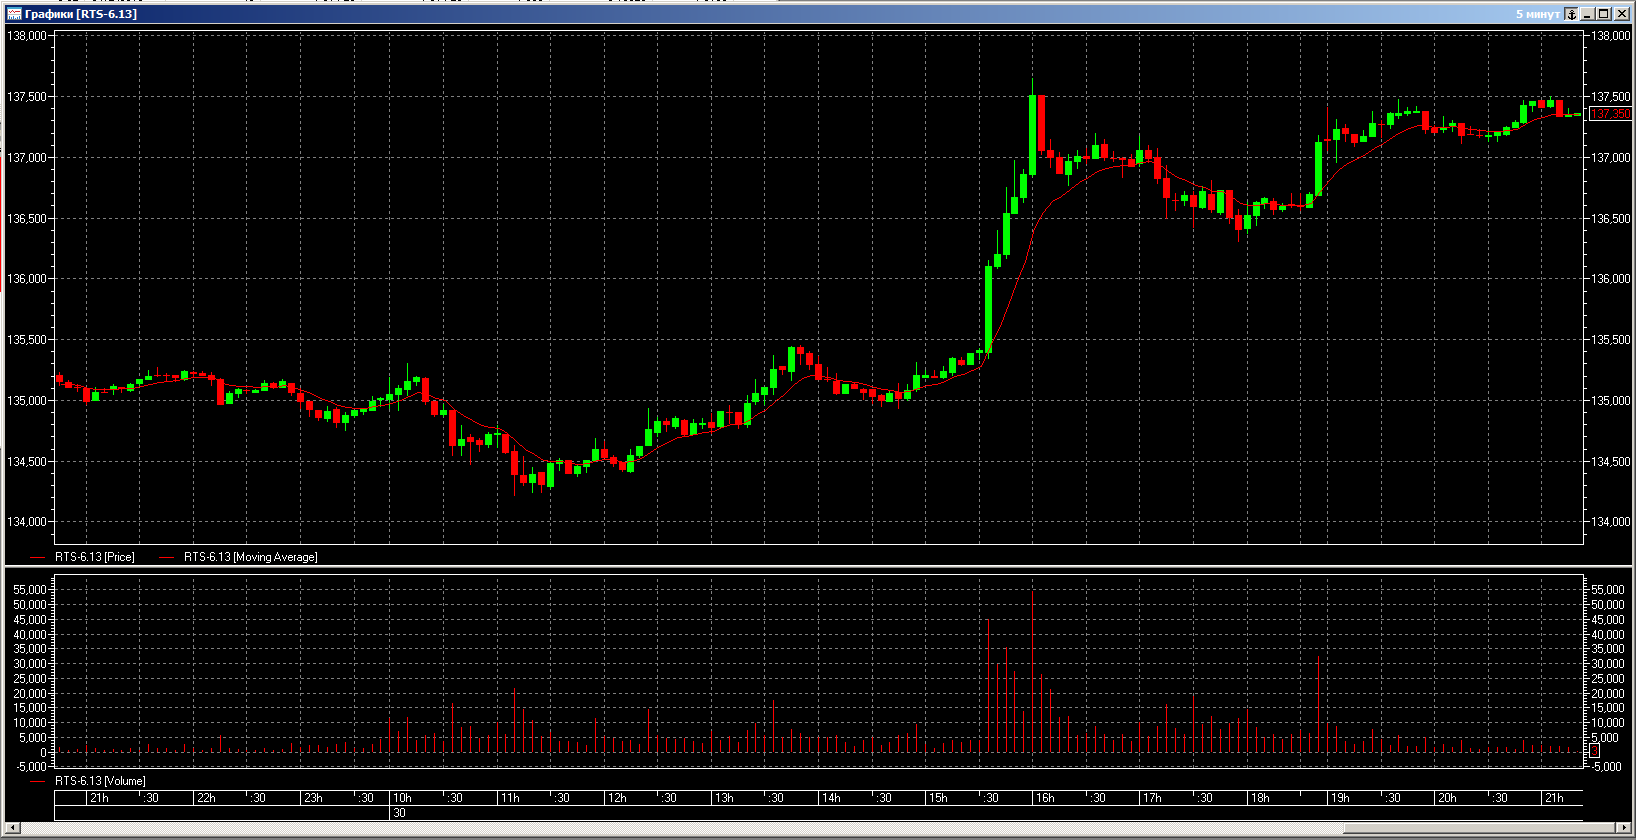
Task: Click the left arrow of horizontal scrollbar
Action: (12, 828)
